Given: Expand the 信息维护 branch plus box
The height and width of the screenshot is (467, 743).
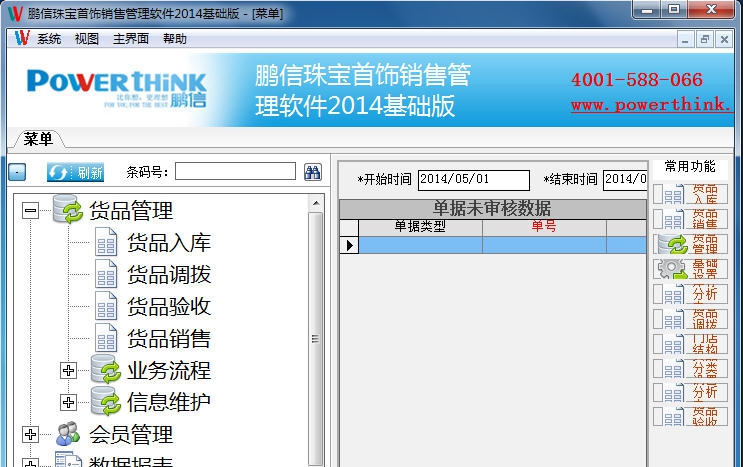Looking at the screenshot, I should (68, 403).
